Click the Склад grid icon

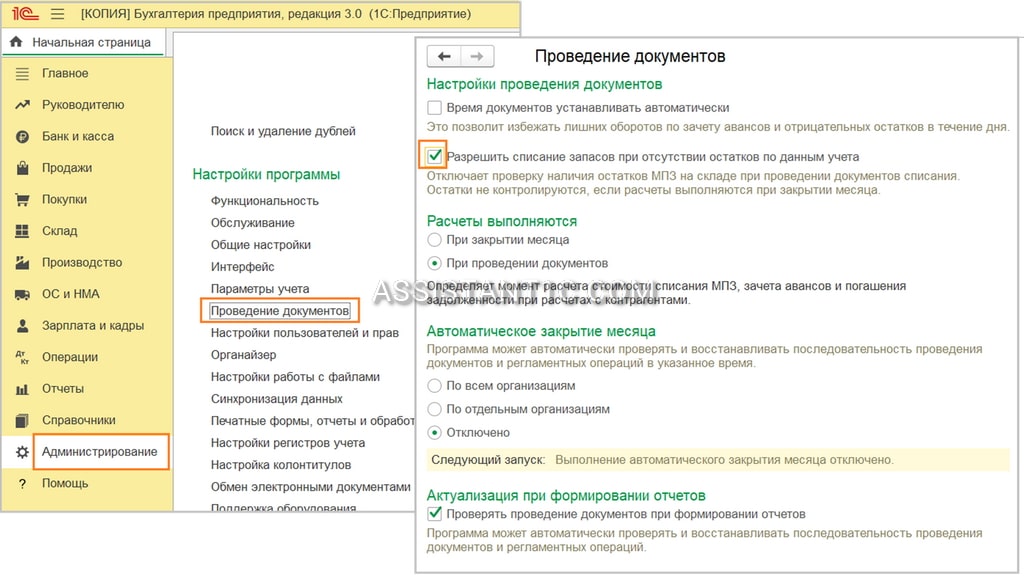(x=22, y=231)
